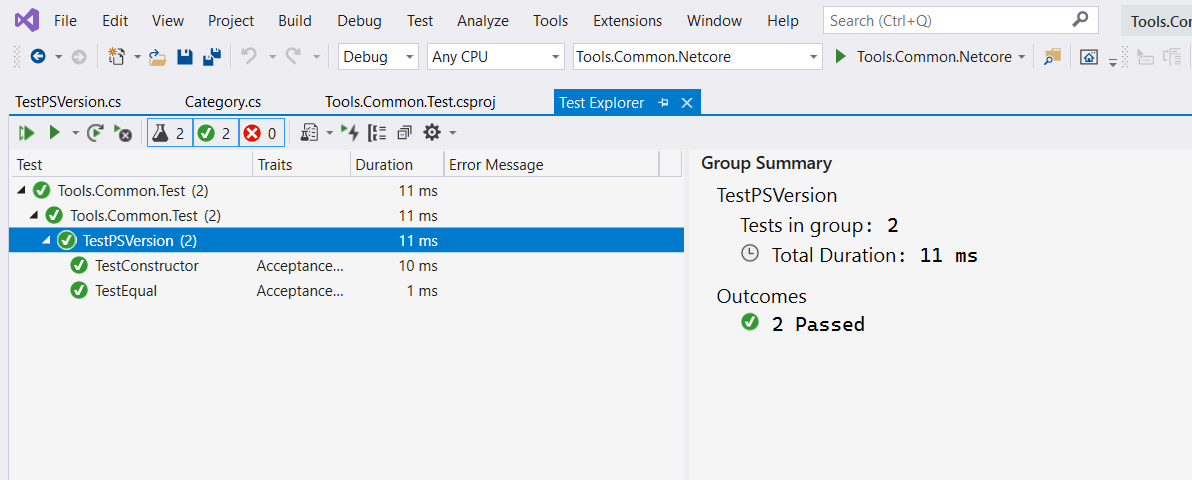Start debugging with green play Tools.Common.Netcore button
The width and height of the screenshot is (1192, 480).
click(924, 57)
